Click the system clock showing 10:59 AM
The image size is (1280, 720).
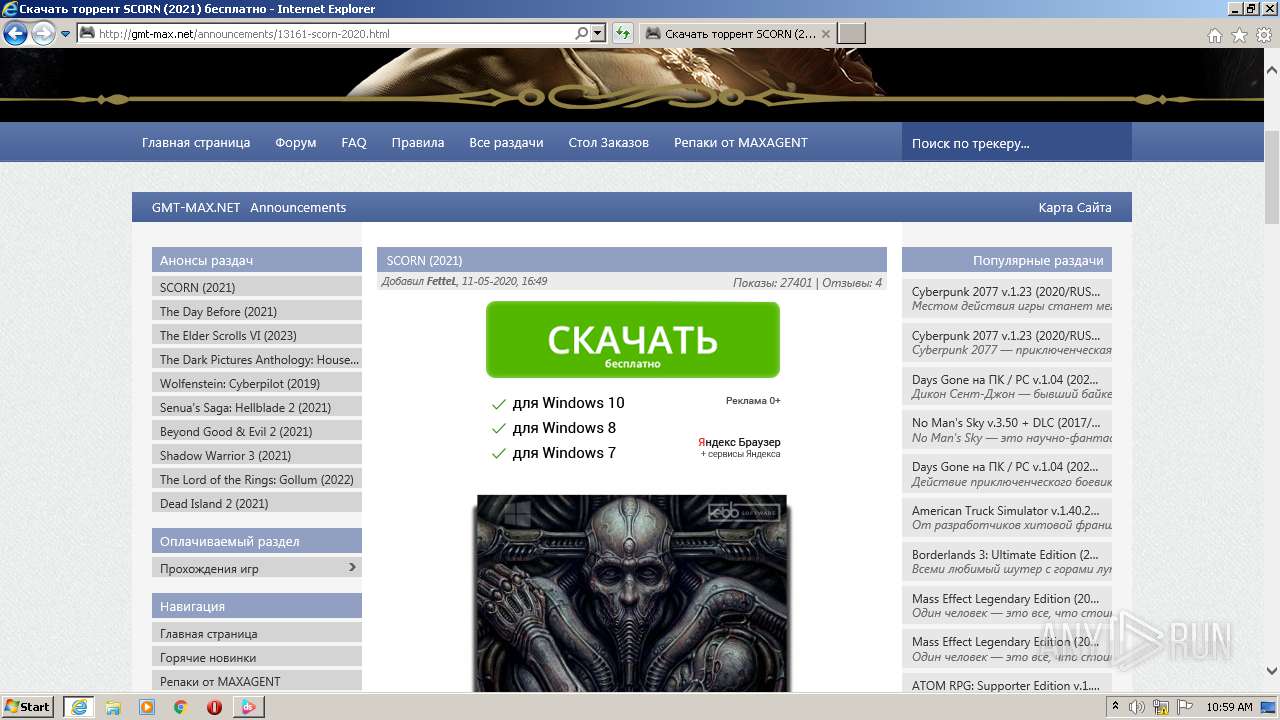1229,706
